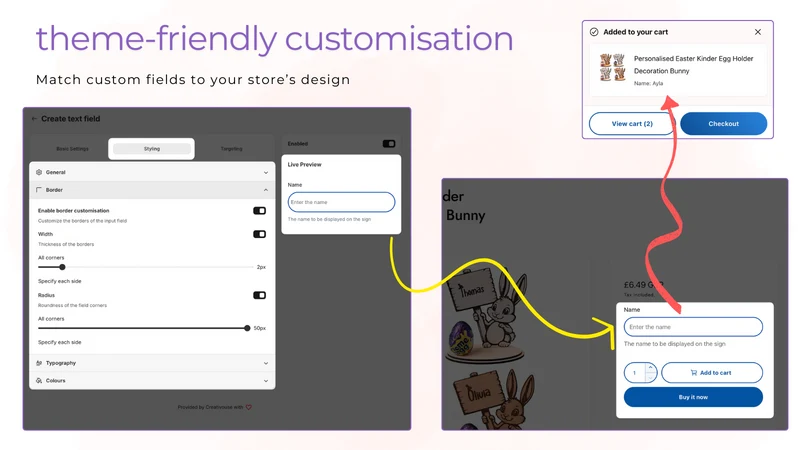This screenshot has width=800, height=450.
Task: Click the Colours section icon
Action: pyautogui.click(x=39, y=381)
